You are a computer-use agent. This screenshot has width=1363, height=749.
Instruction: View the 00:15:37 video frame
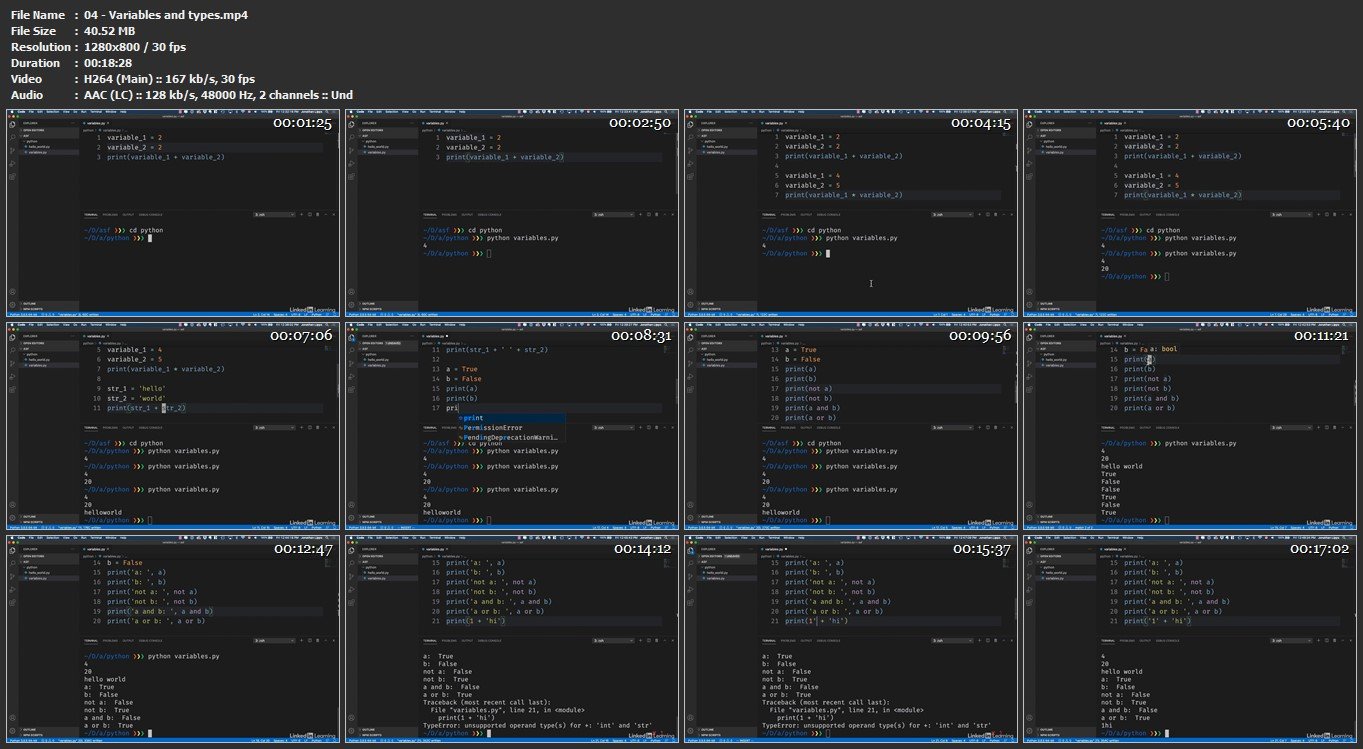(x=850, y=638)
